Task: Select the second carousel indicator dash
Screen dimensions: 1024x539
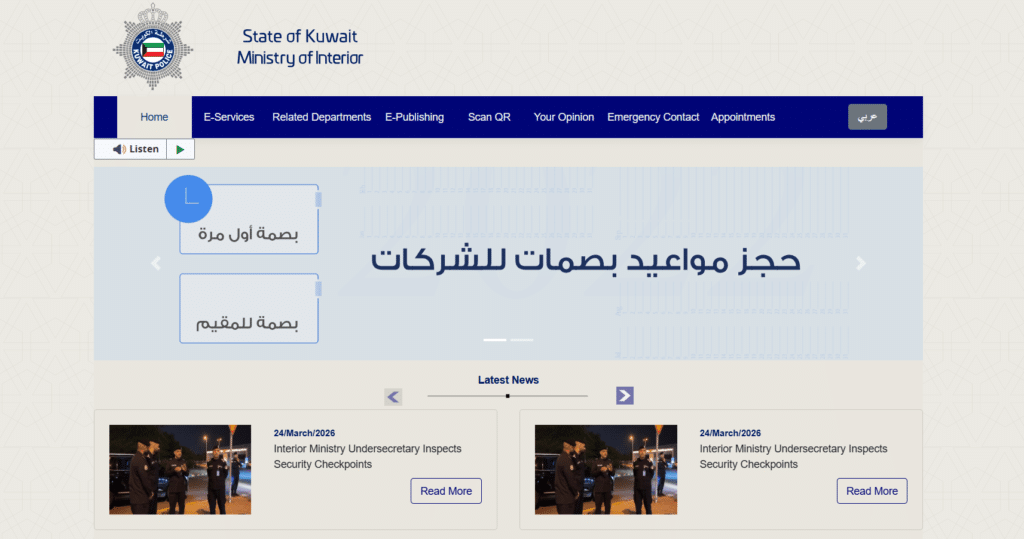Action: pyautogui.click(x=522, y=340)
